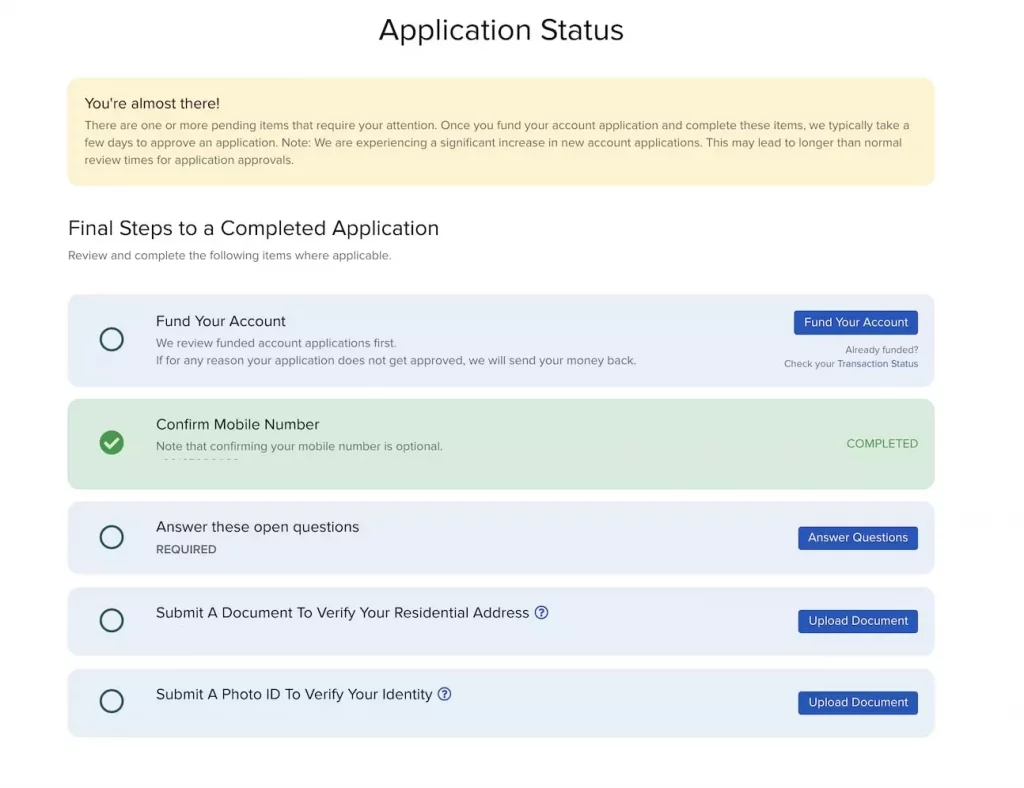Click the Confirm Mobile Number step title
This screenshot has width=1024, height=788.
click(x=237, y=425)
